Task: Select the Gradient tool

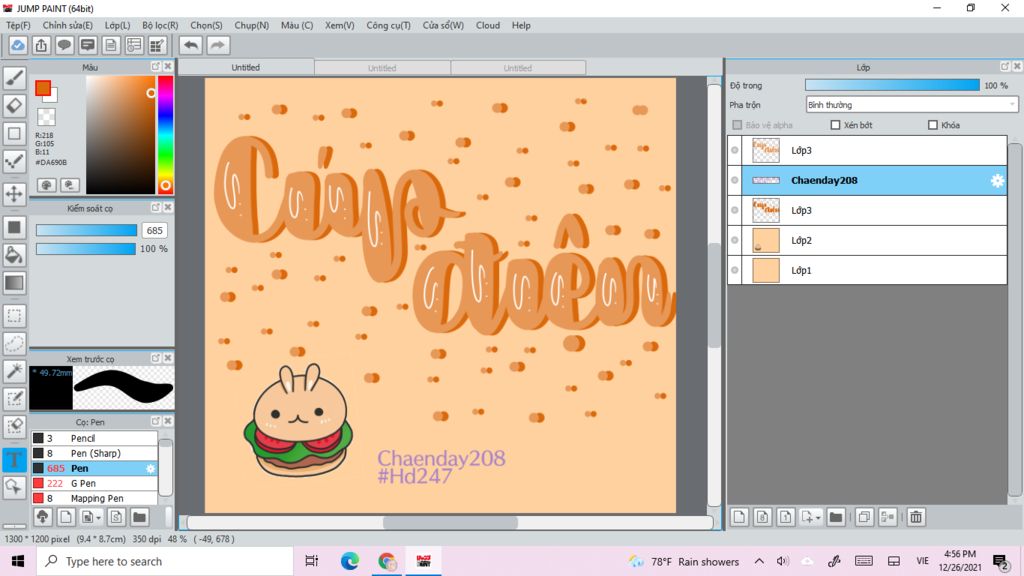Action: pyautogui.click(x=14, y=283)
